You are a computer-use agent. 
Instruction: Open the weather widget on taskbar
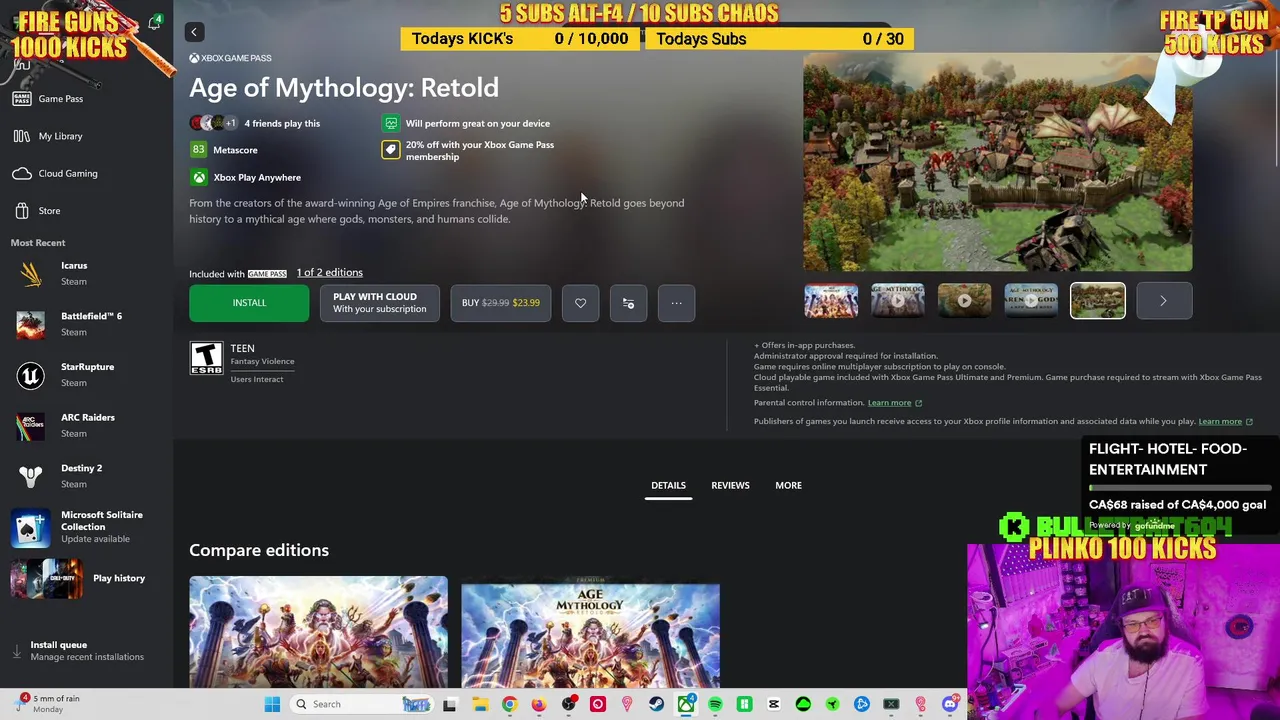click(x=48, y=704)
